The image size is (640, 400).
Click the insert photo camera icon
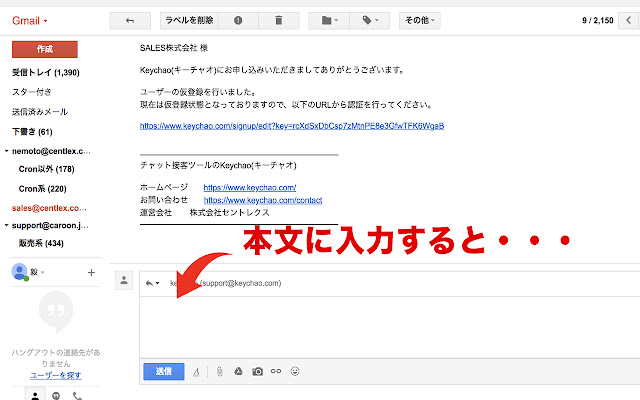[258, 372]
